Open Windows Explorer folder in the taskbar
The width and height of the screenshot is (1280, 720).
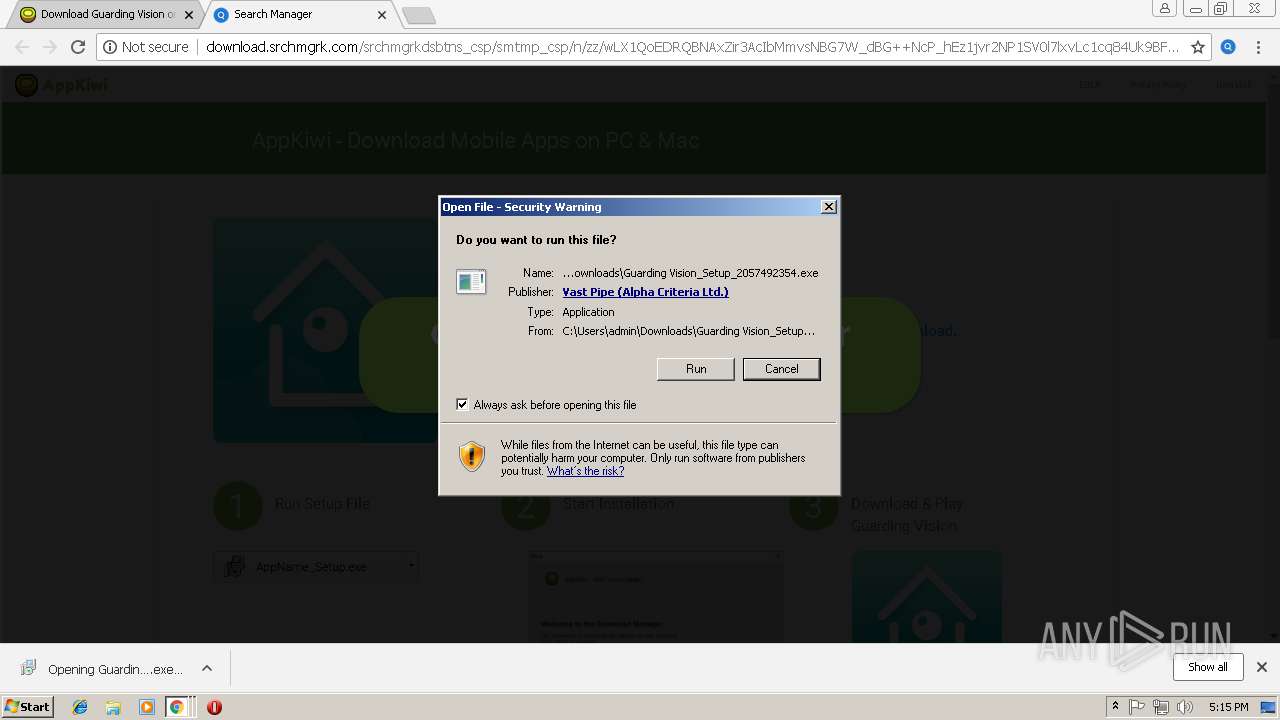pyautogui.click(x=113, y=707)
